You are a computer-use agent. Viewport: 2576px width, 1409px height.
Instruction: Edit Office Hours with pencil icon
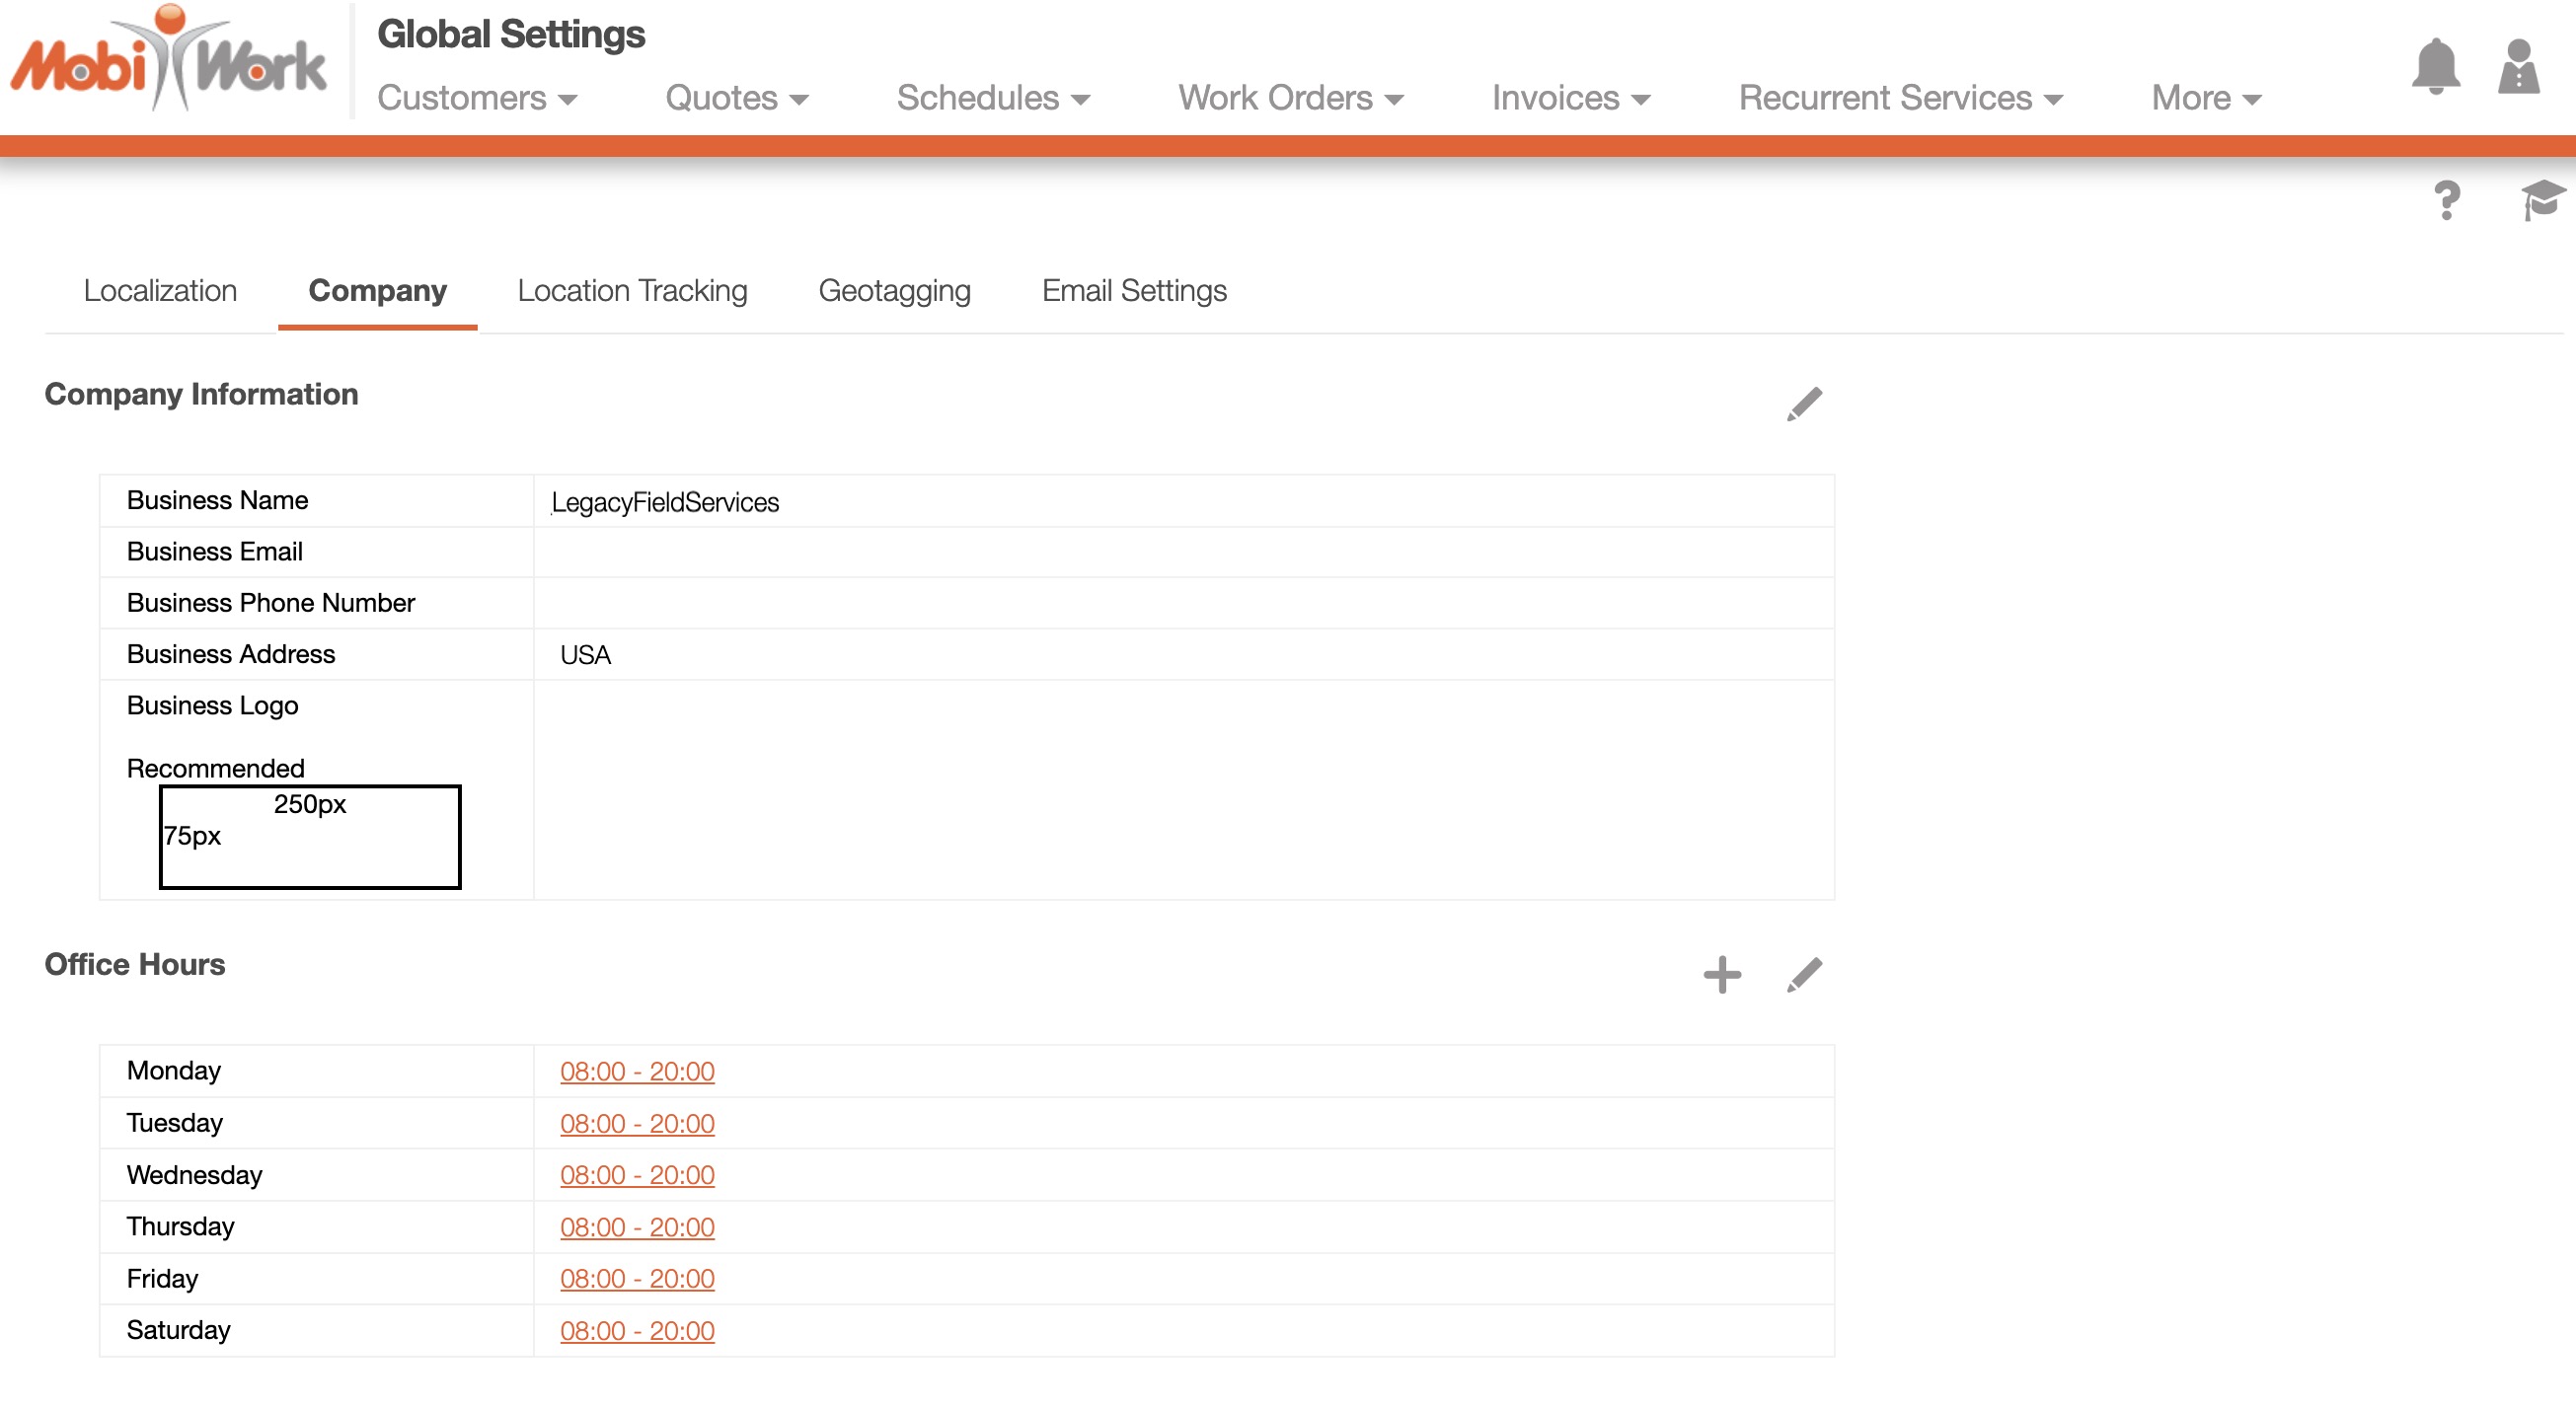click(x=1804, y=974)
